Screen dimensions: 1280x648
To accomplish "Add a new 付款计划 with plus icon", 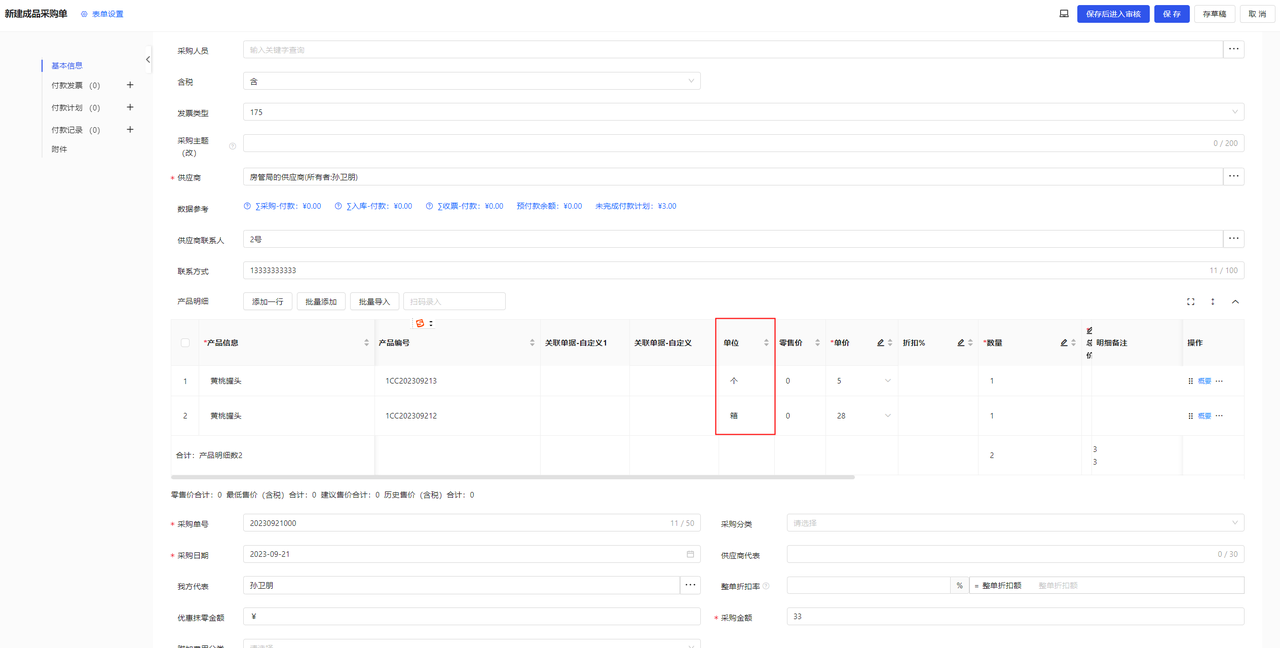I will pyautogui.click(x=130, y=107).
